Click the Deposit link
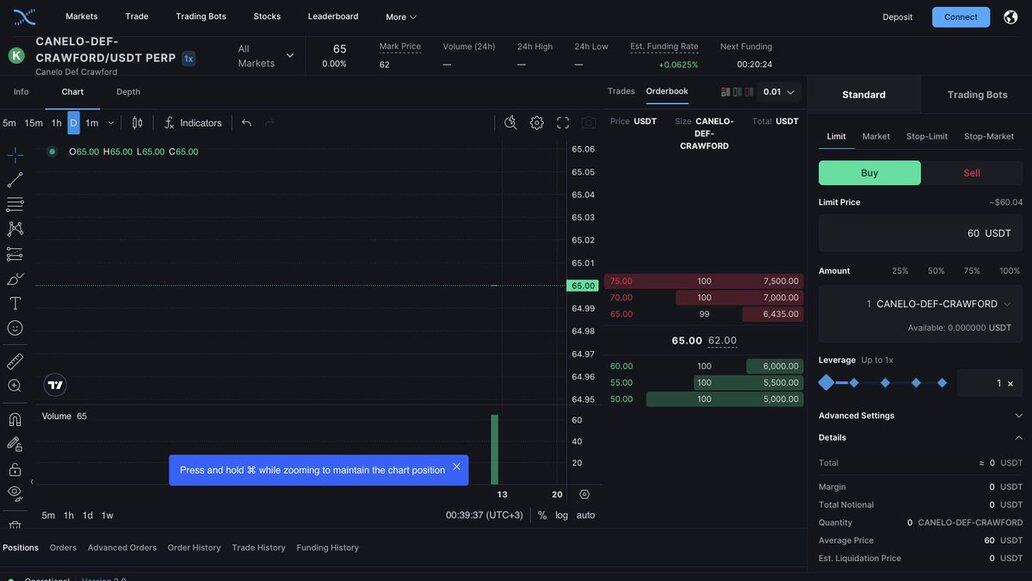This screenshot has width=1032, height=581. tap(897, 17)
